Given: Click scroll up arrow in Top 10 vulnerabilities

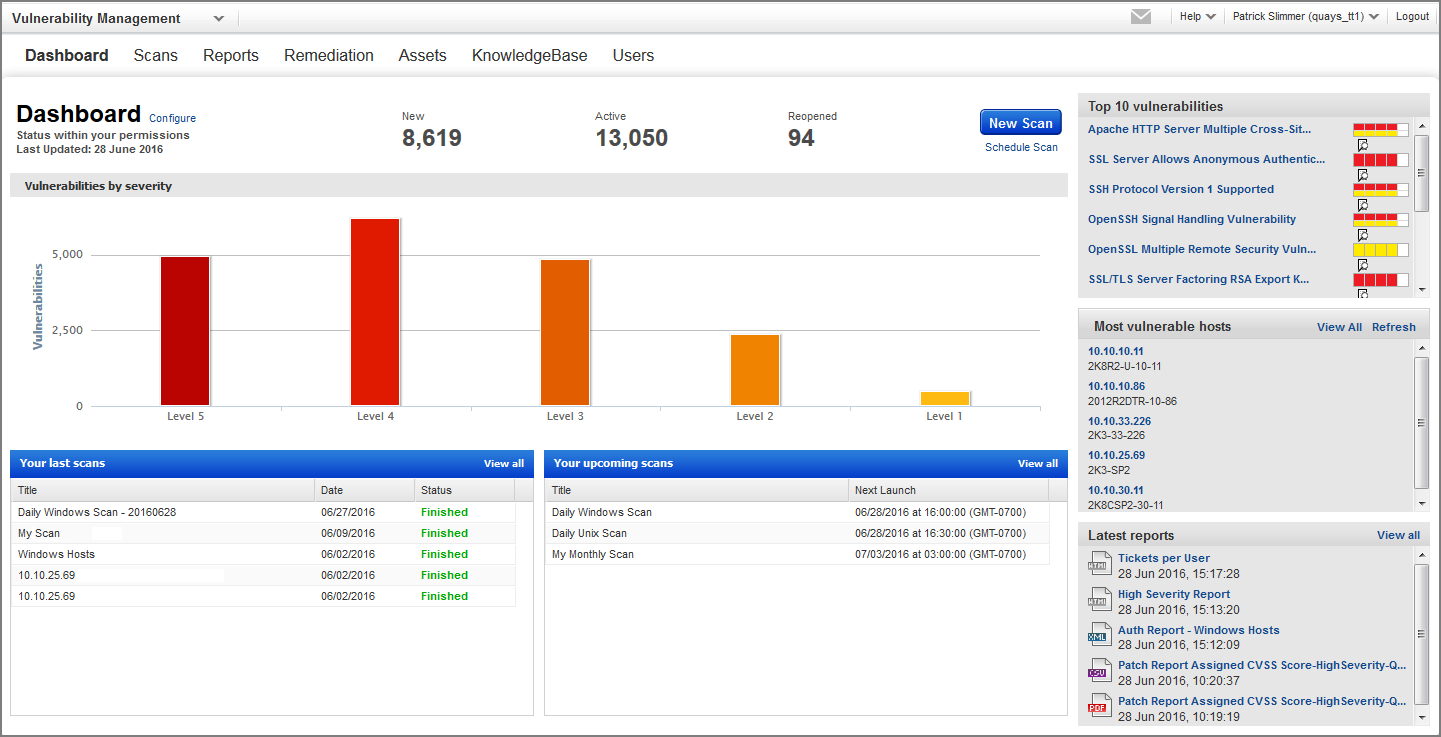Looking at the screenshot, I should tap(1422, 126).
